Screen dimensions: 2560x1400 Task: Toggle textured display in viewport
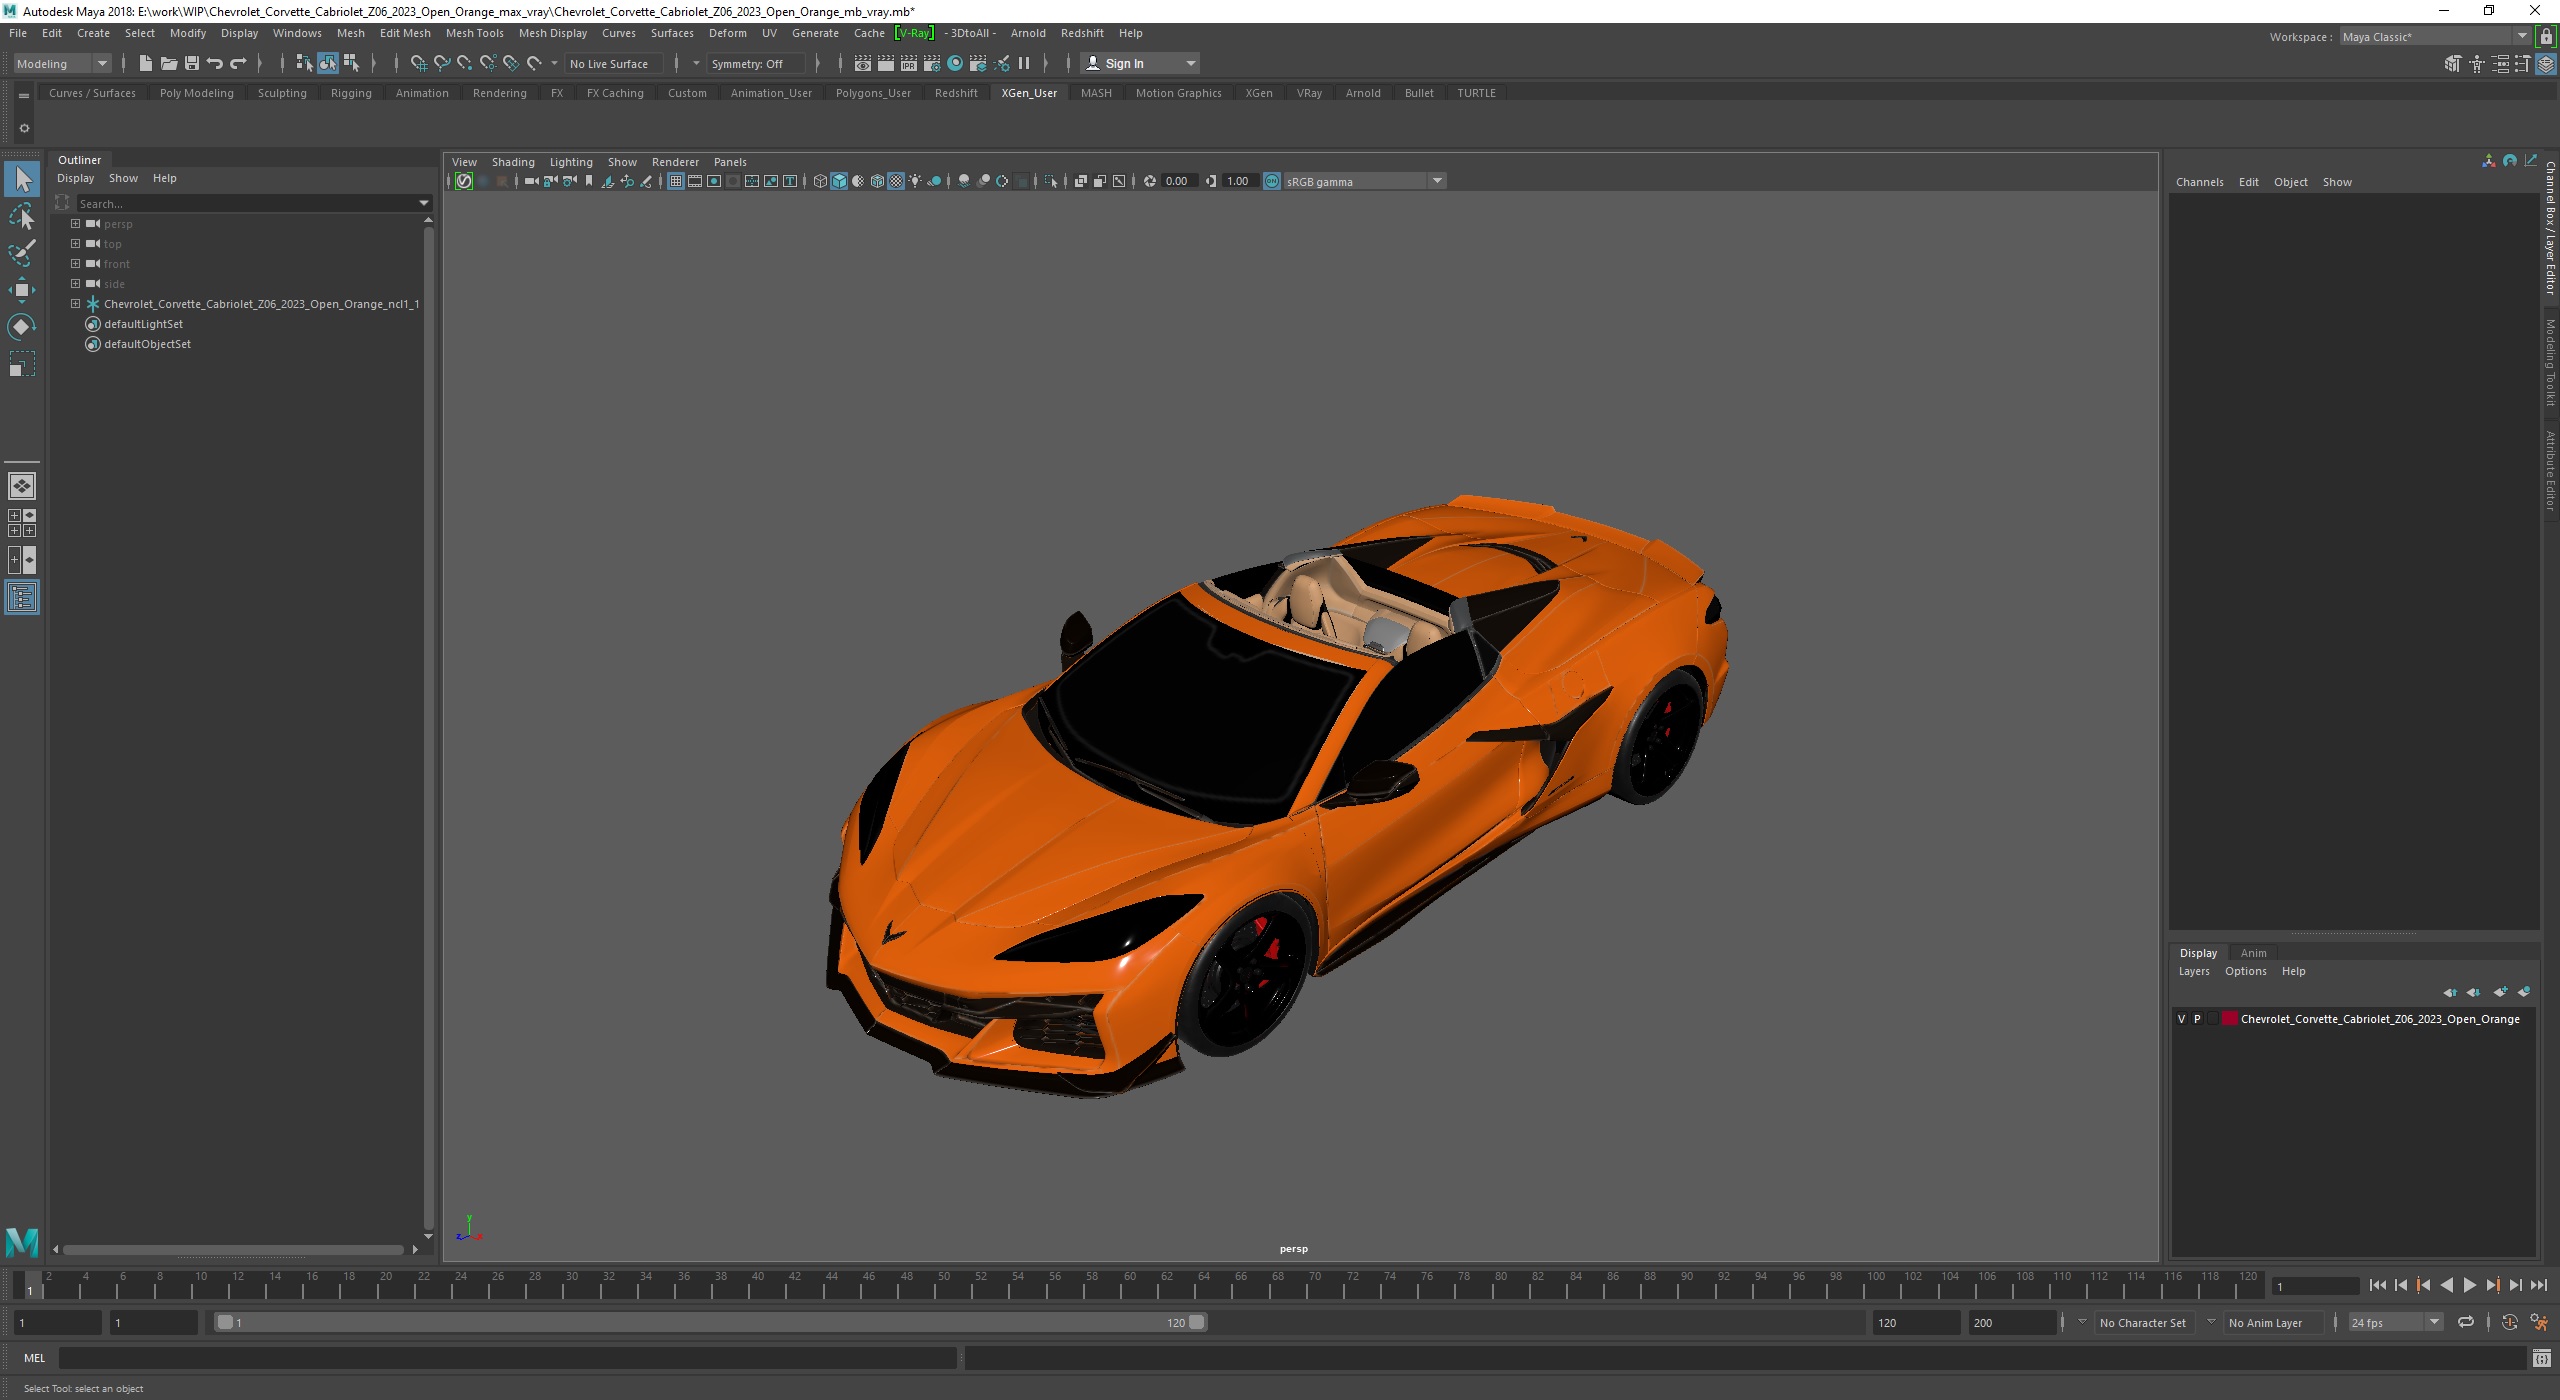point(896,181)
